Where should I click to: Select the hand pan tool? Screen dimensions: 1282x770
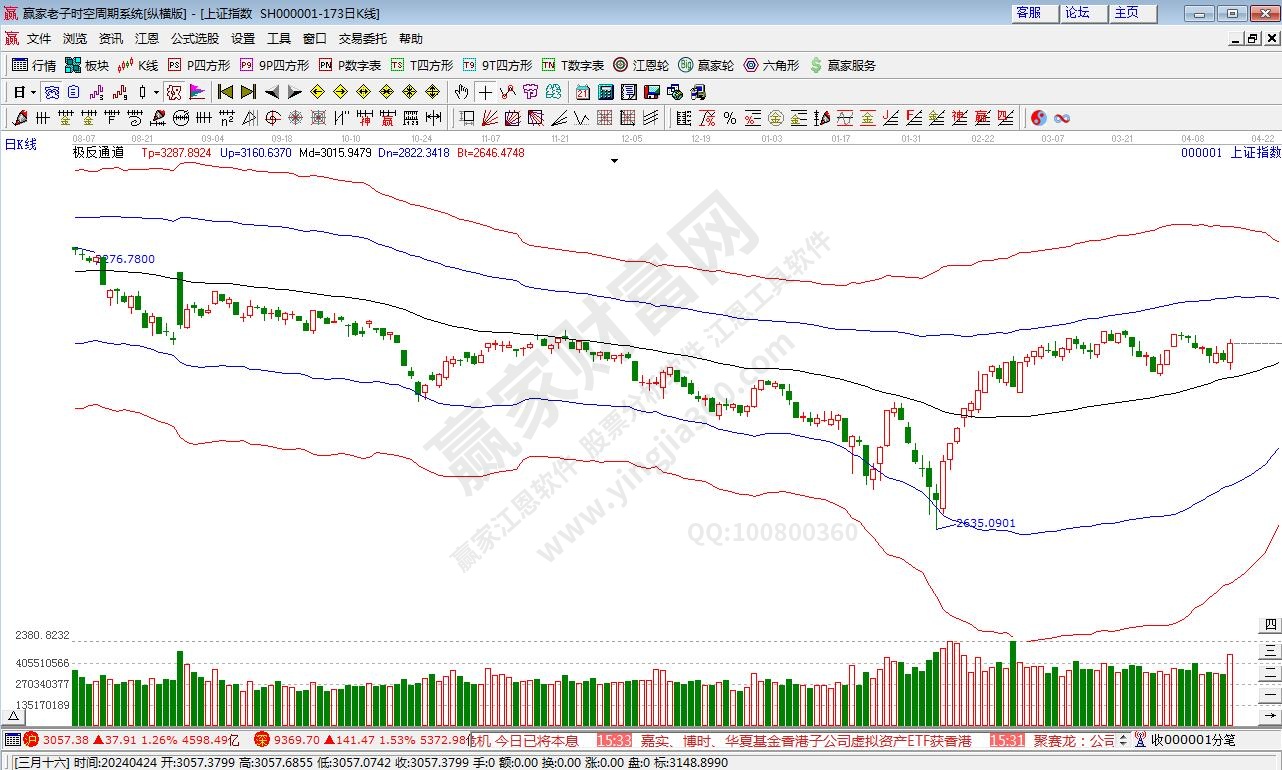click(461, 92)
